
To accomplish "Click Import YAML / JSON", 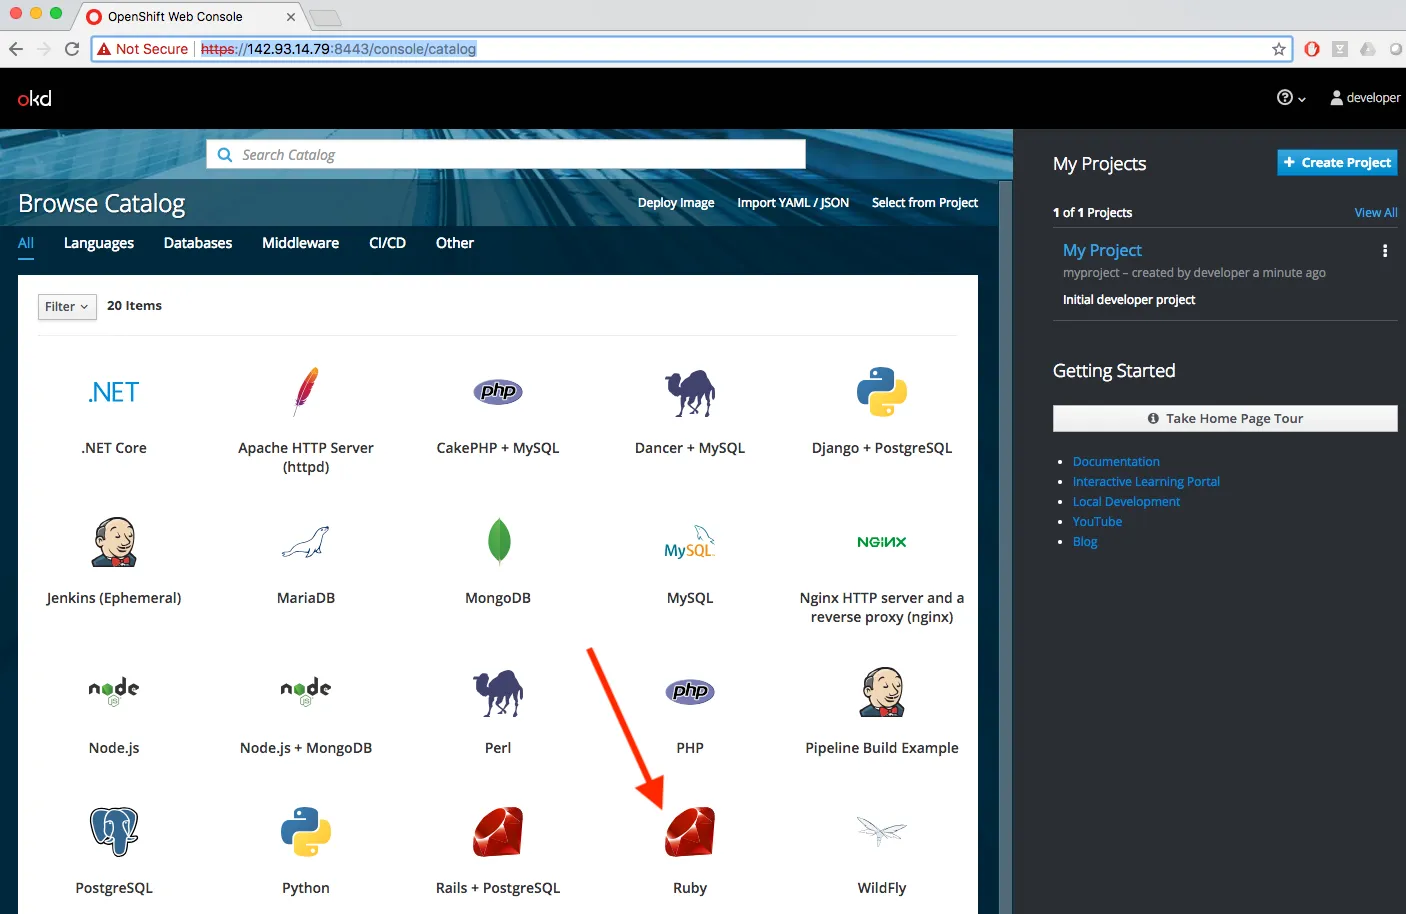I will point(793,203).
